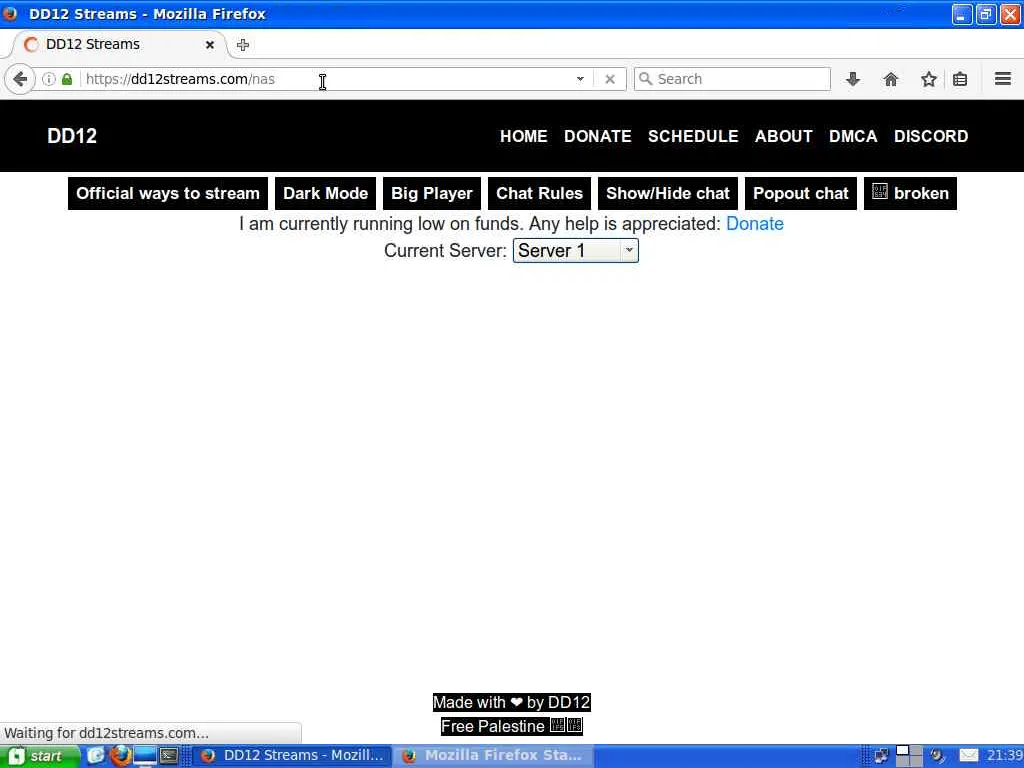Select the DD12 Streams browser tab
This screenshot has width=1024, height=768.
pos(118,44)
